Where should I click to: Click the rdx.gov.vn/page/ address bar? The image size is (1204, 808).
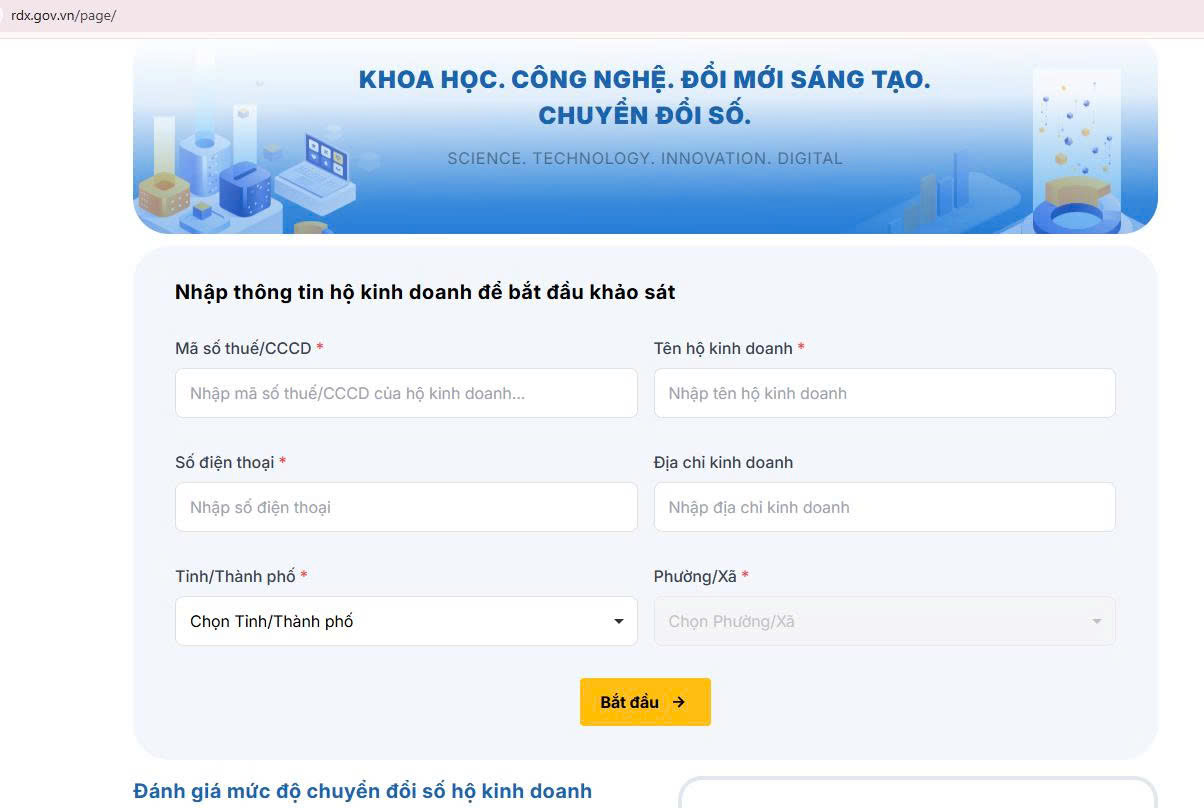coord(64,16)
